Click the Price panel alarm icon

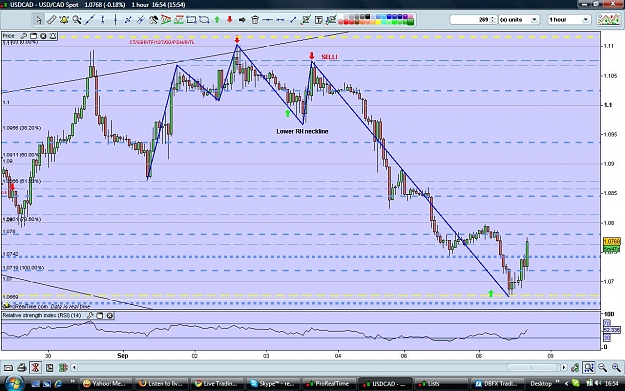(x=53, y=36)
